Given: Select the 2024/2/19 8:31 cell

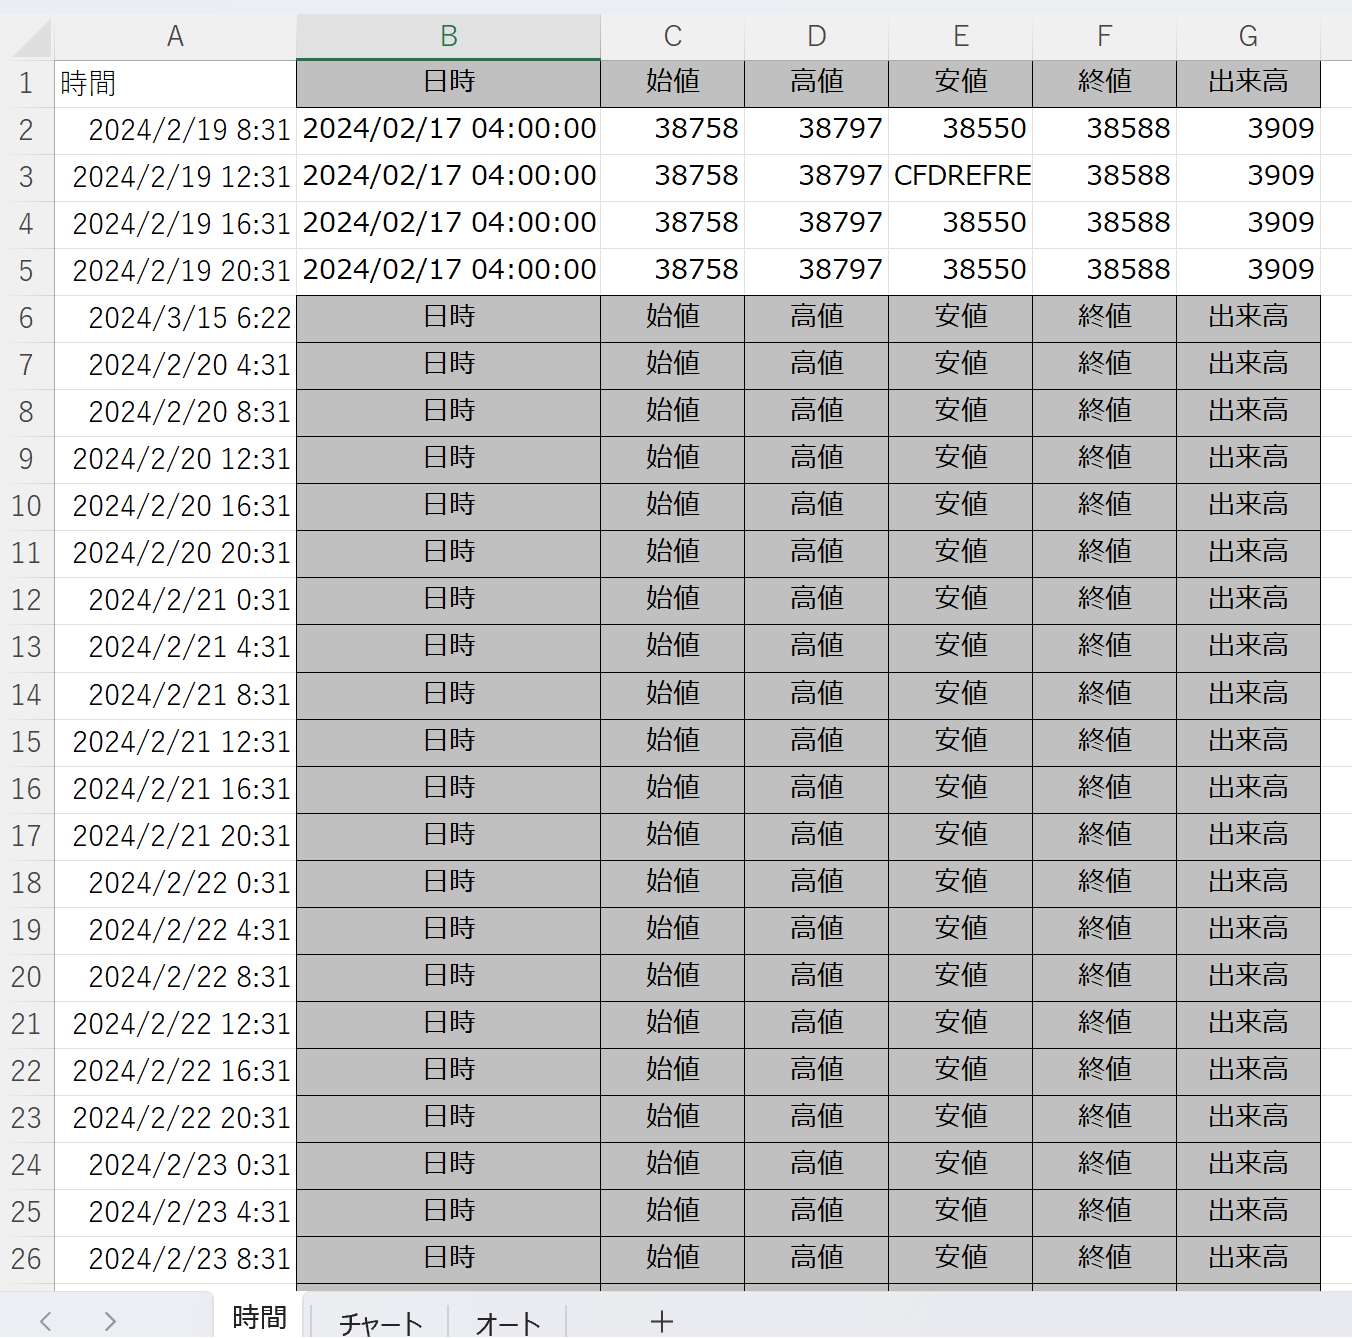Looking at the screenshot, I should (x=175, y=130).
